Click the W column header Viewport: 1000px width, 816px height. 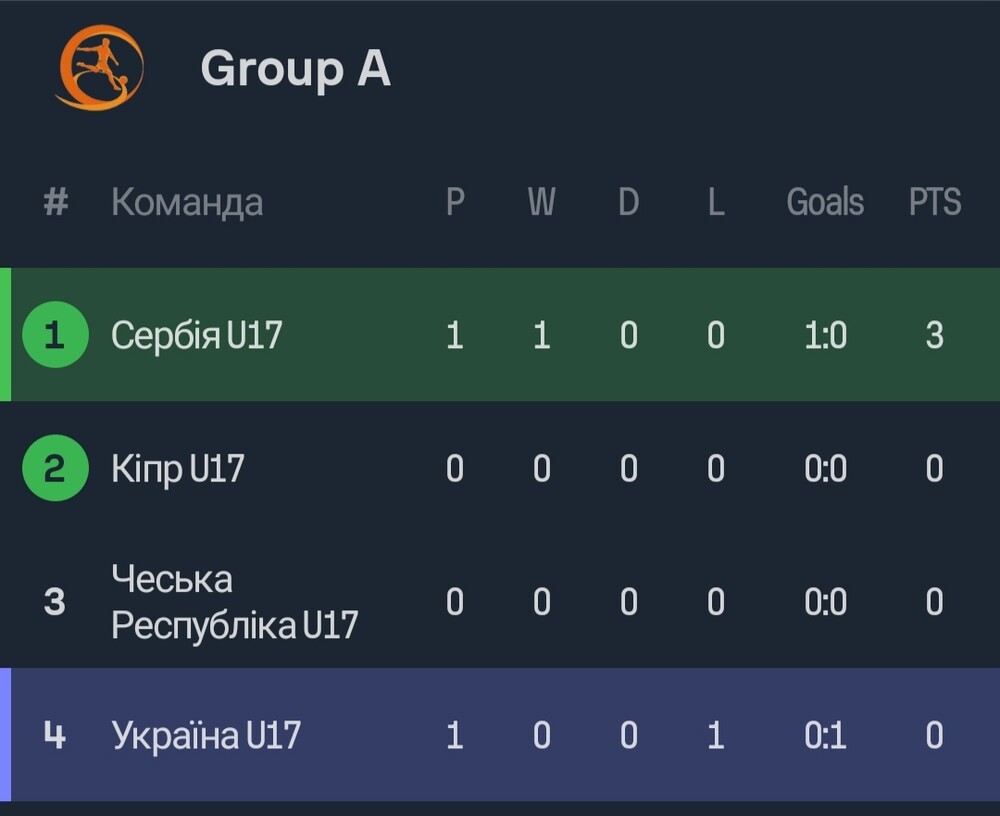[x=541, y=202]
